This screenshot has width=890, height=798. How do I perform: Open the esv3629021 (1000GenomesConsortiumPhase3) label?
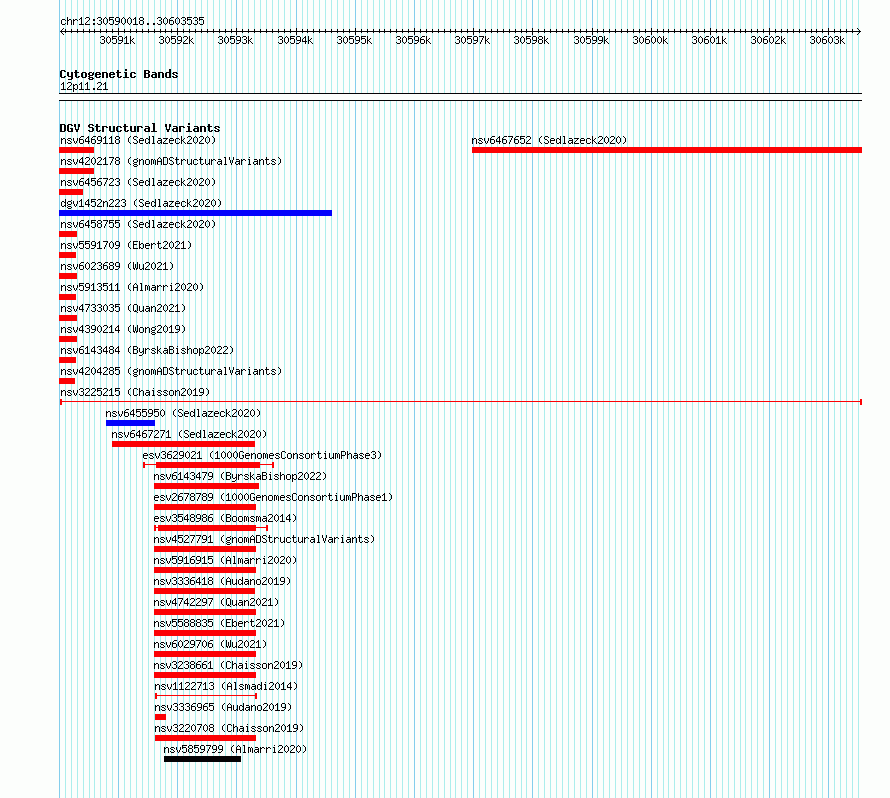click(262, 455)
